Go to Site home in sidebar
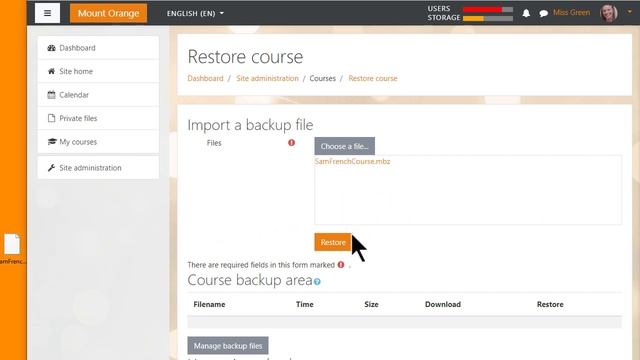 98,71
